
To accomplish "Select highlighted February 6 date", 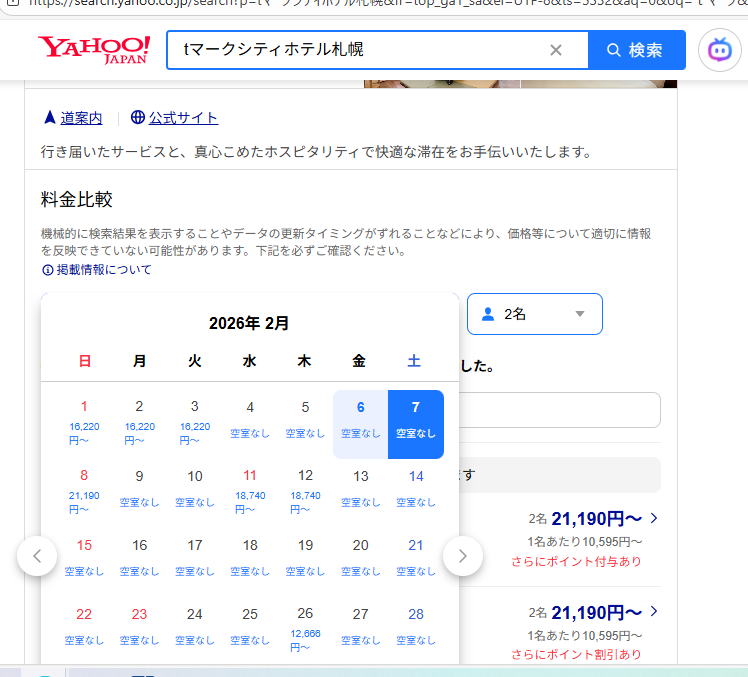I will pos(361,424).
